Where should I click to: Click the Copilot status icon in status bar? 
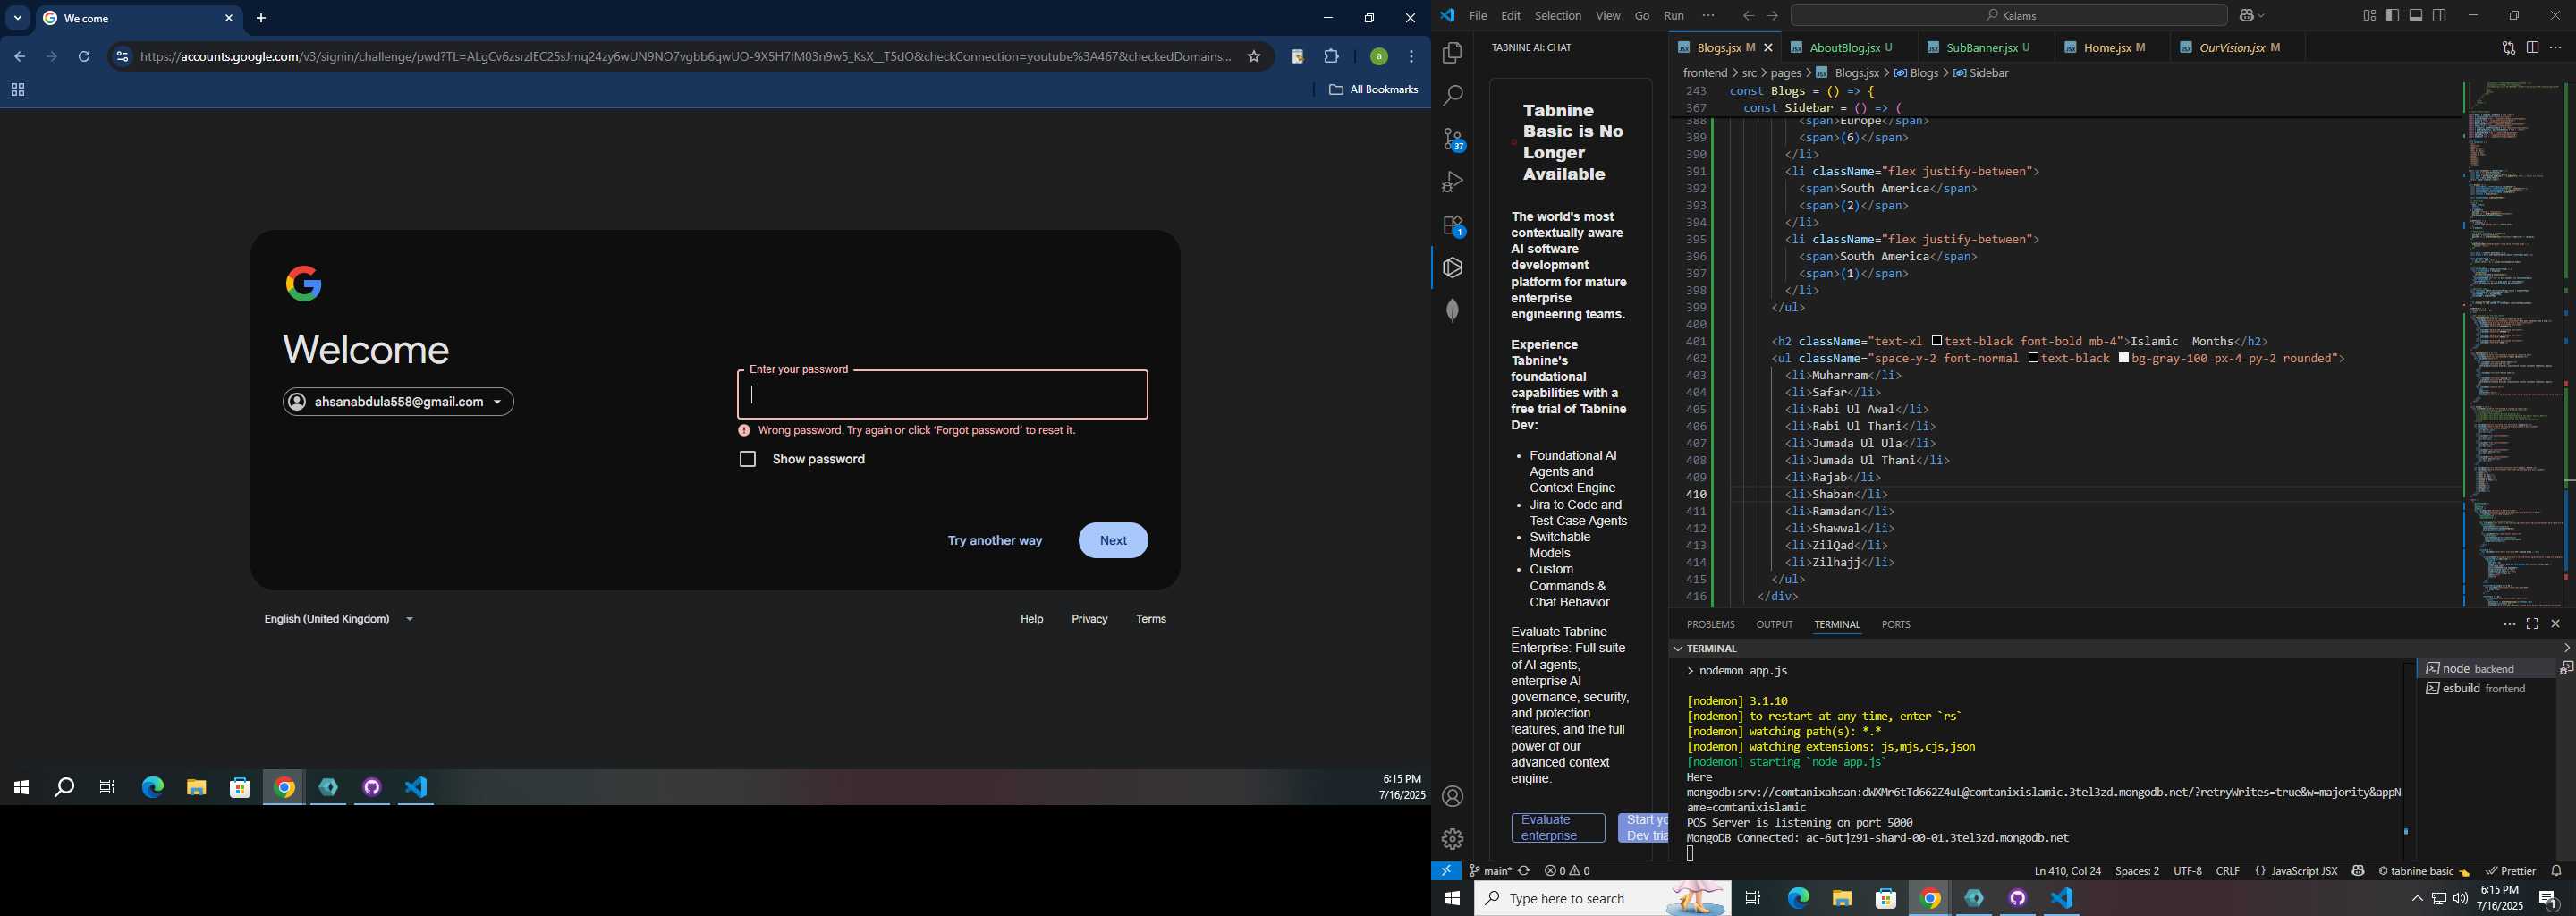(2358, 871)
